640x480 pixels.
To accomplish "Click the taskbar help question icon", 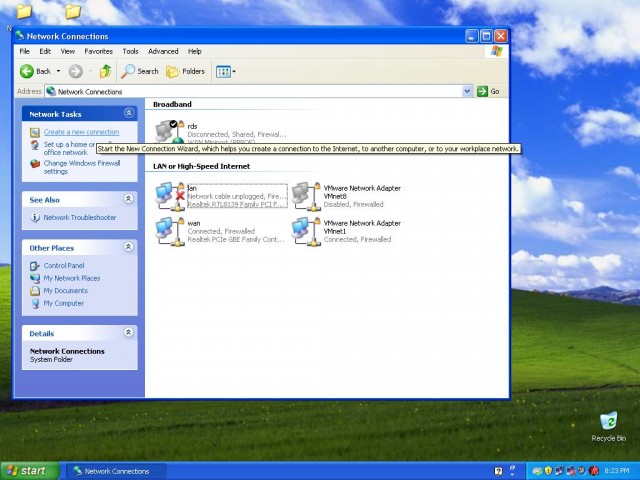I will (x=498, y=471).
